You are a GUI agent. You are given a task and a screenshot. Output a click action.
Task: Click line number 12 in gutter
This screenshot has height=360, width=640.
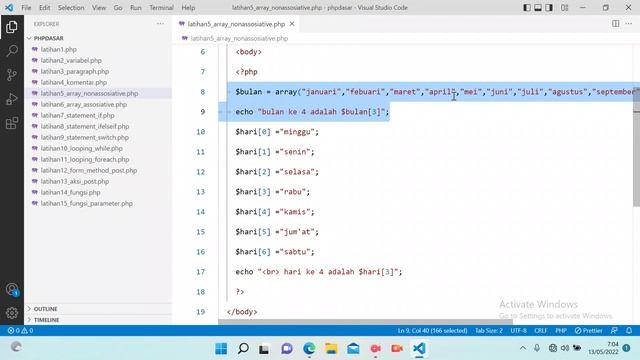point(200,172)
